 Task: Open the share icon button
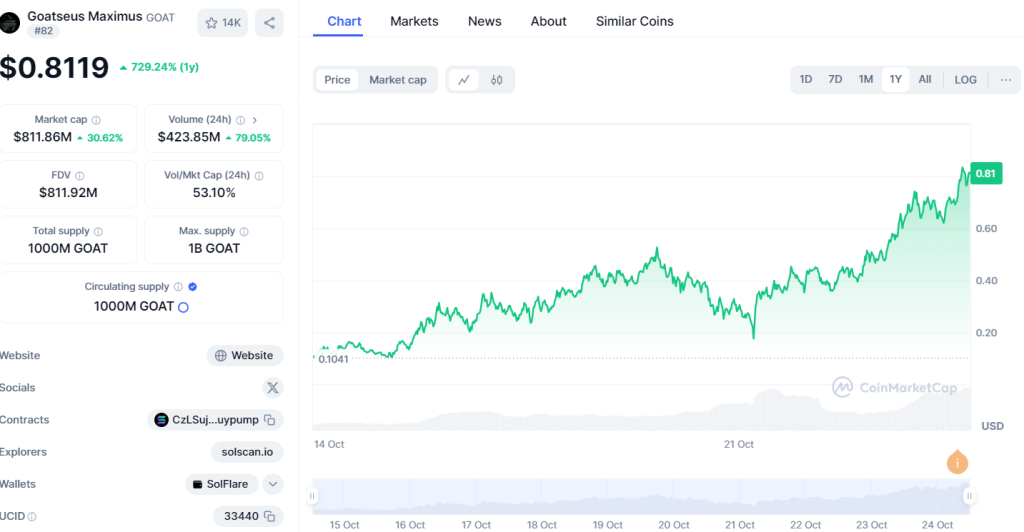pos(269,23)
